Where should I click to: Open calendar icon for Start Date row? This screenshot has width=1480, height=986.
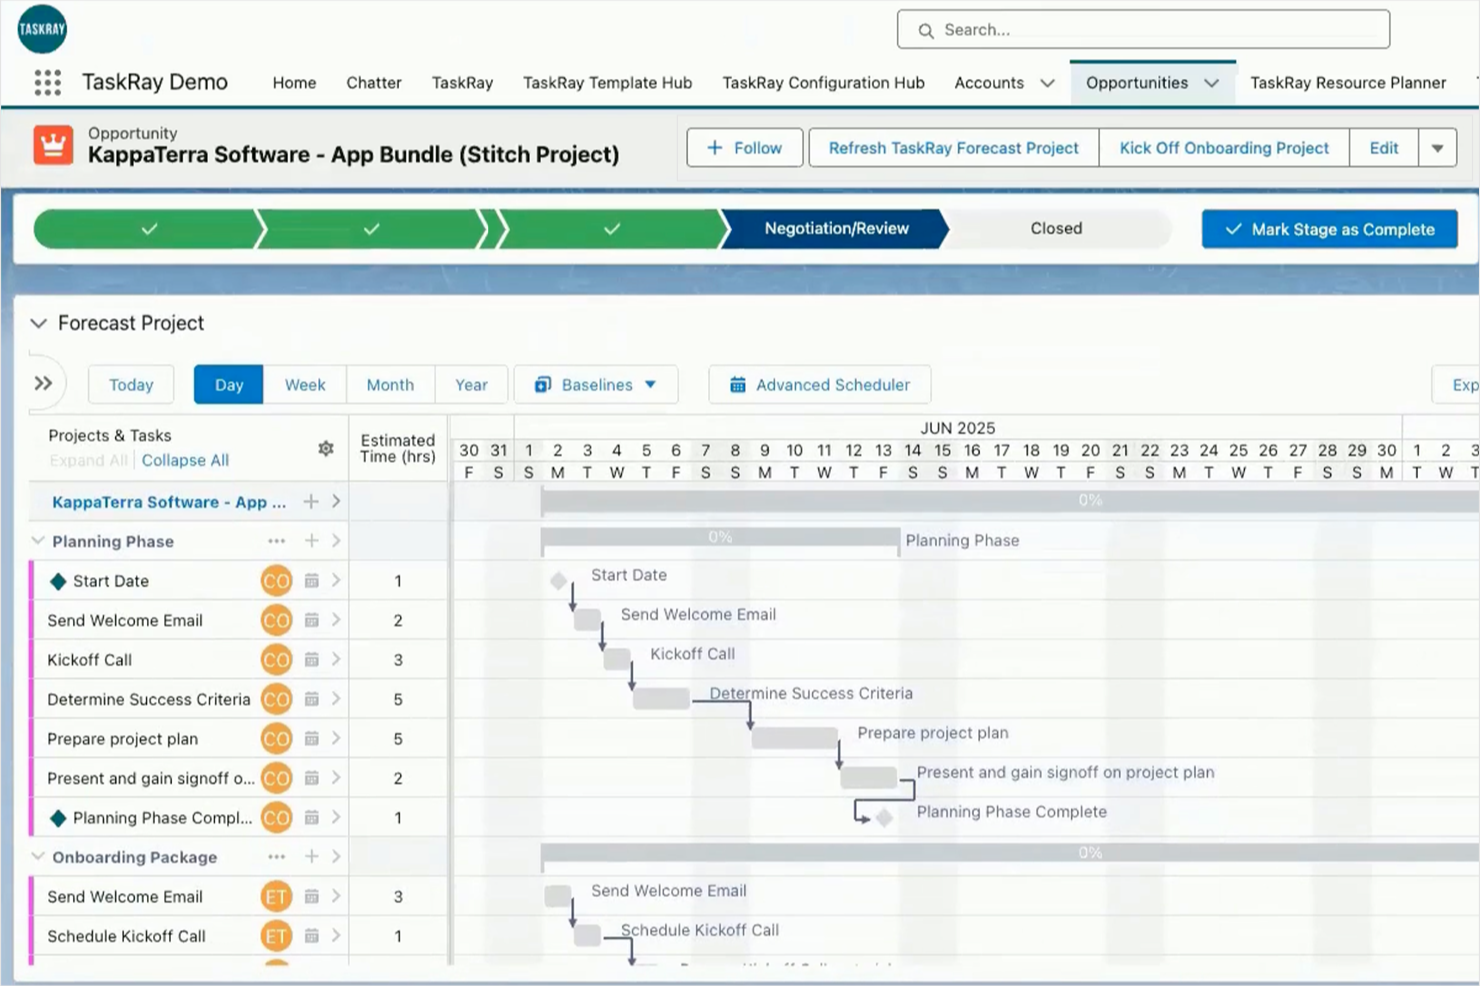(311, 580)
